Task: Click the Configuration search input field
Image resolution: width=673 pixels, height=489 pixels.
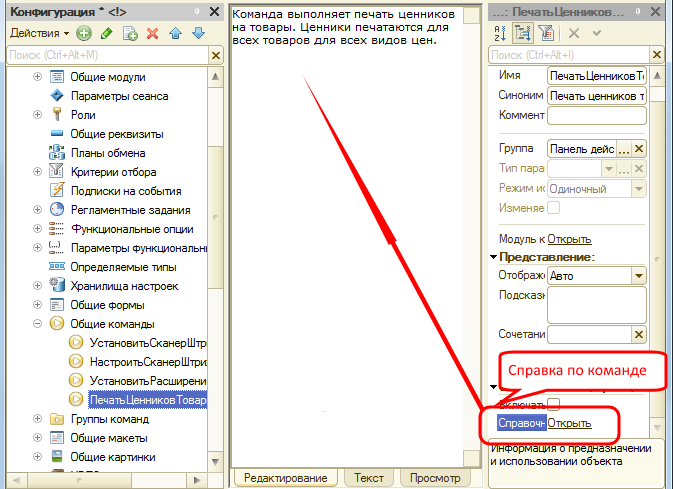Action: pyautogui.click(x=108, y=55)
